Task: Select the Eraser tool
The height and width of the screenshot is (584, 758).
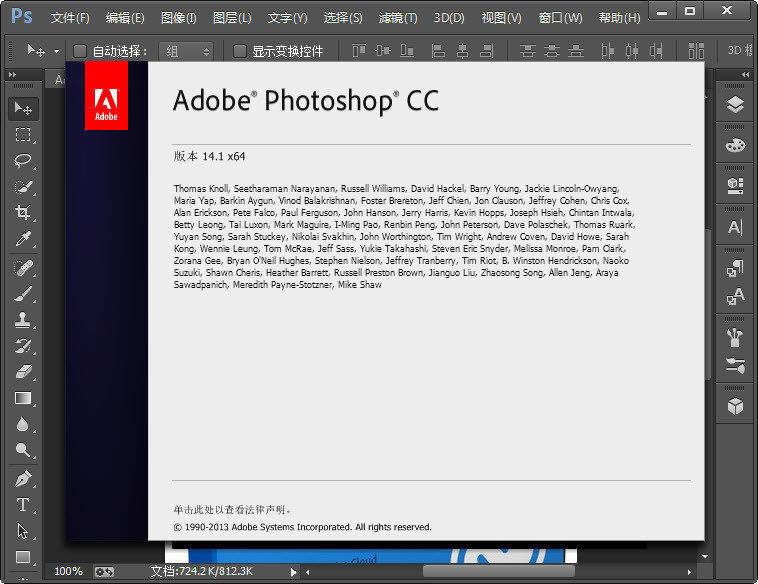Action: [23, 372]
